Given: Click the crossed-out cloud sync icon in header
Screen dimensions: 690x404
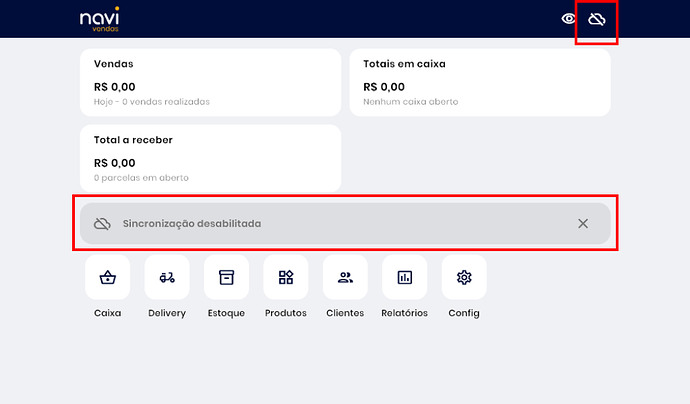Looking at the screenshot, I should 597,19.
